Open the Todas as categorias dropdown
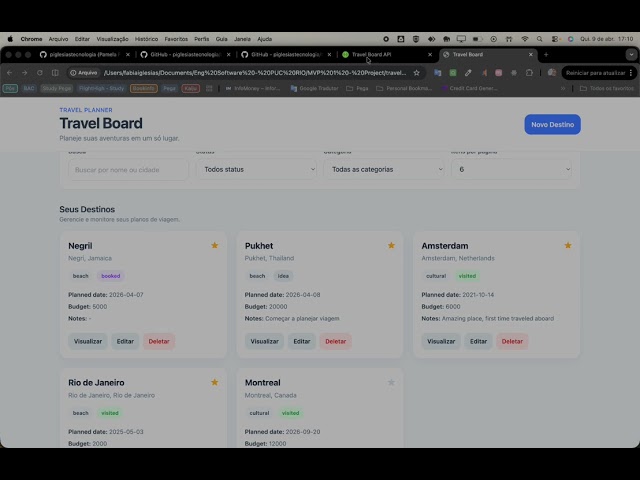 point(384,169)
